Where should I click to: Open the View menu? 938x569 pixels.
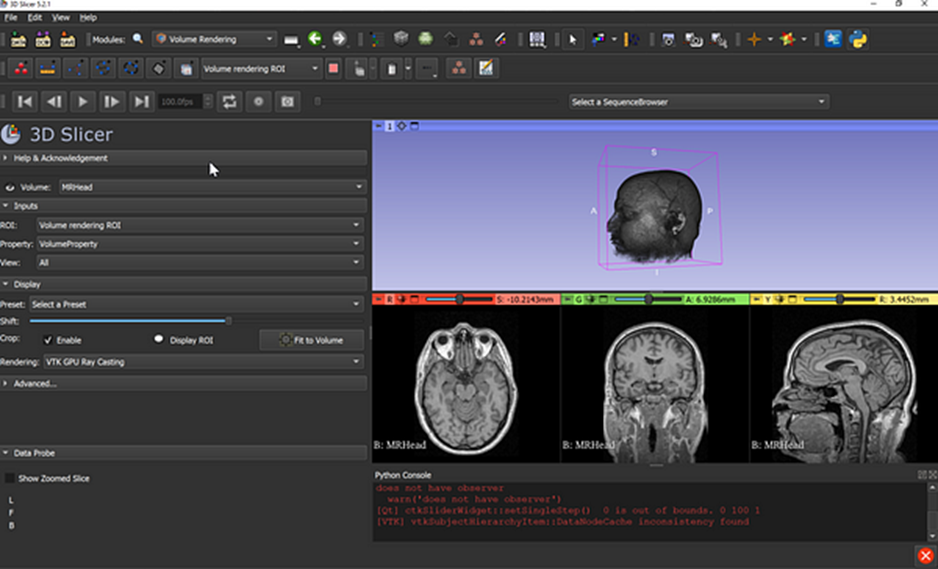(x=61, y=17)
